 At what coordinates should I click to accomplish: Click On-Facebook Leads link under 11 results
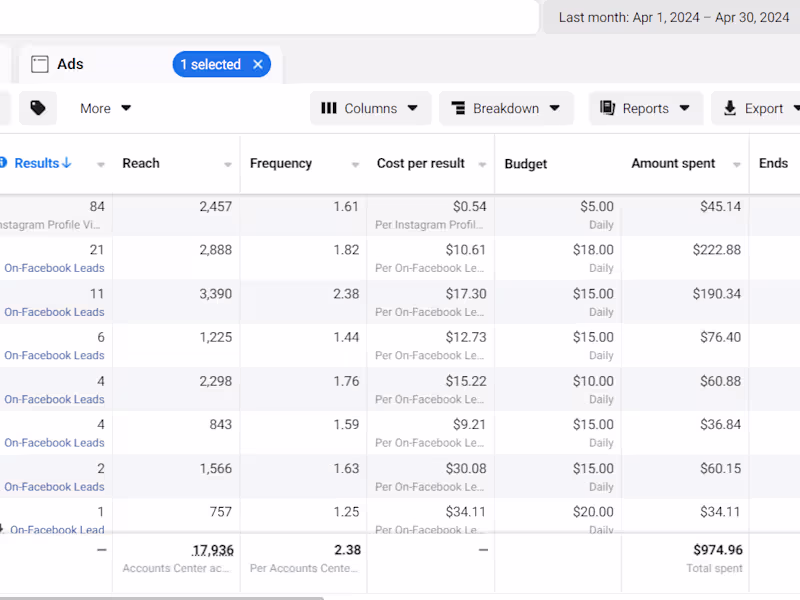(54, 312)
